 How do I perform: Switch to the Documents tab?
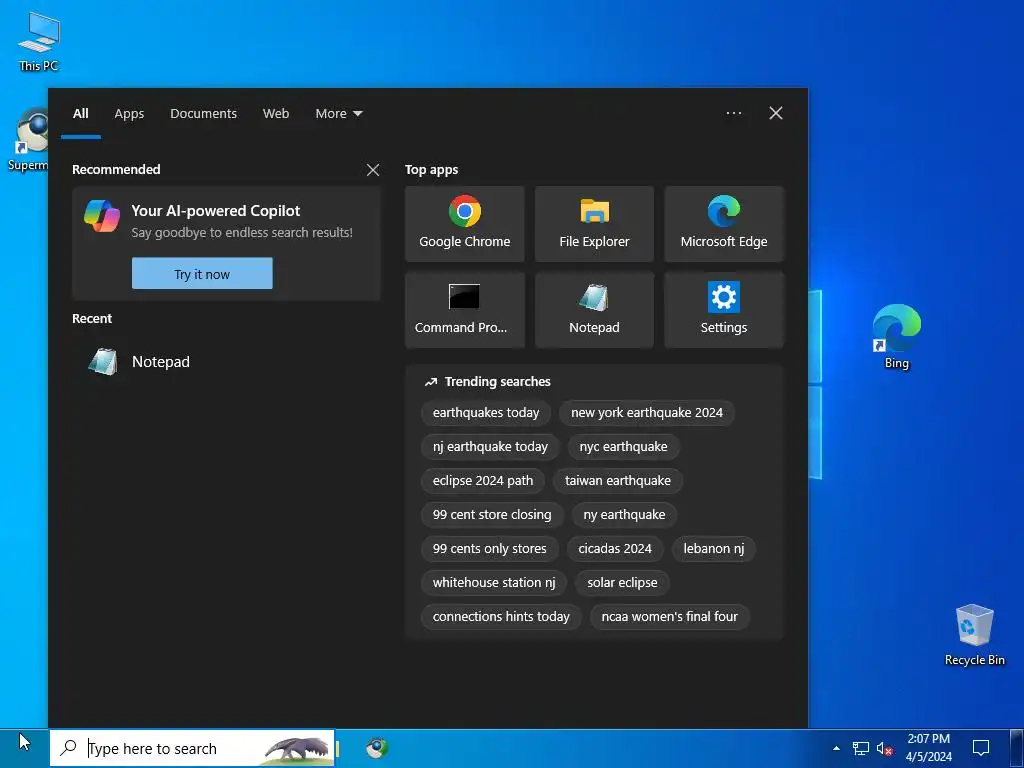pyautogui.click(x=204, y=114)
